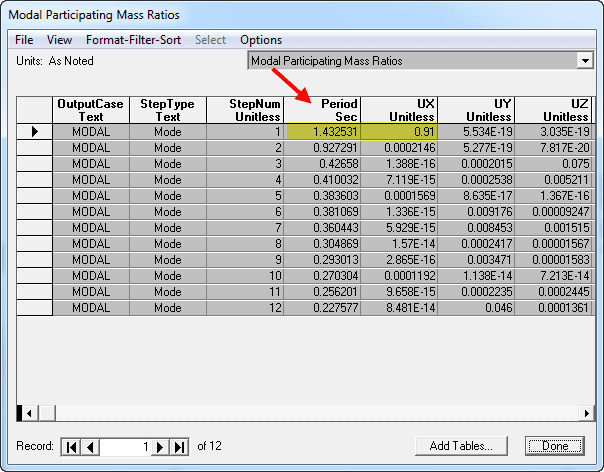Click UZ value 0.001515
604x472 pixels.
(x=553, y=228)
